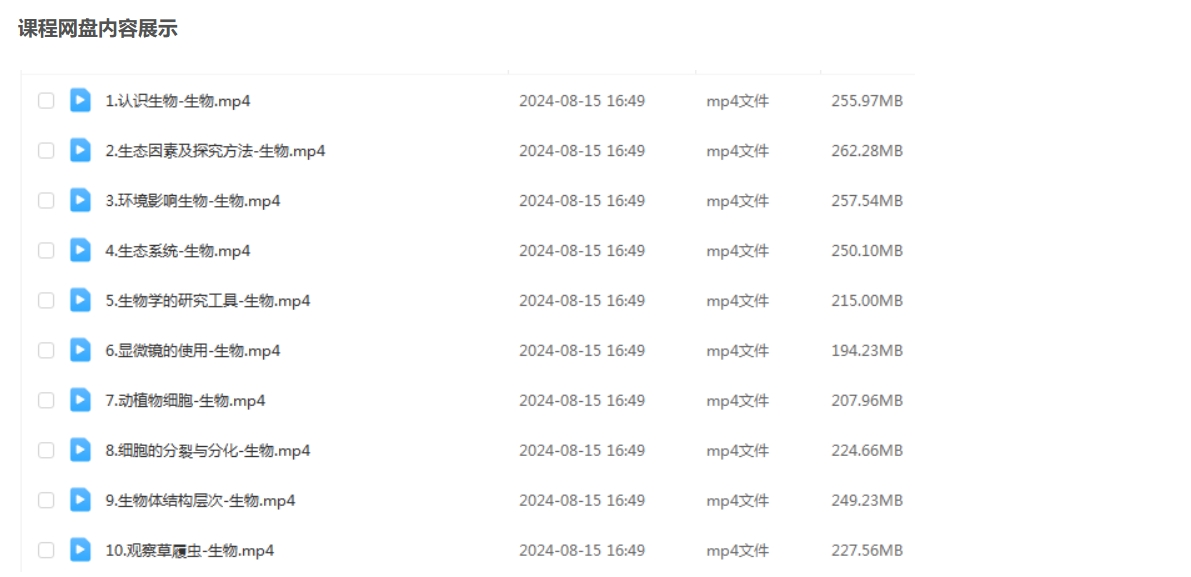Click the 课程网盘内容展示 heading

(98, 29)
